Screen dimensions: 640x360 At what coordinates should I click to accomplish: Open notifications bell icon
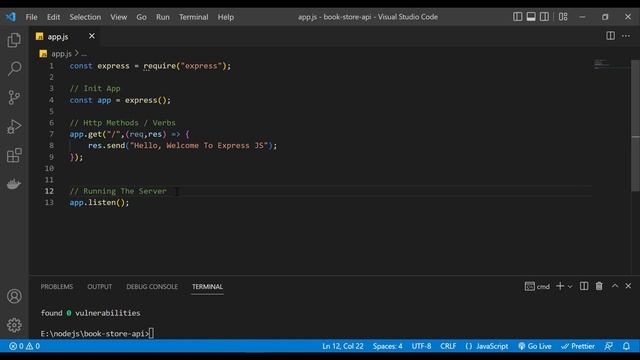(x=626, y=346)
